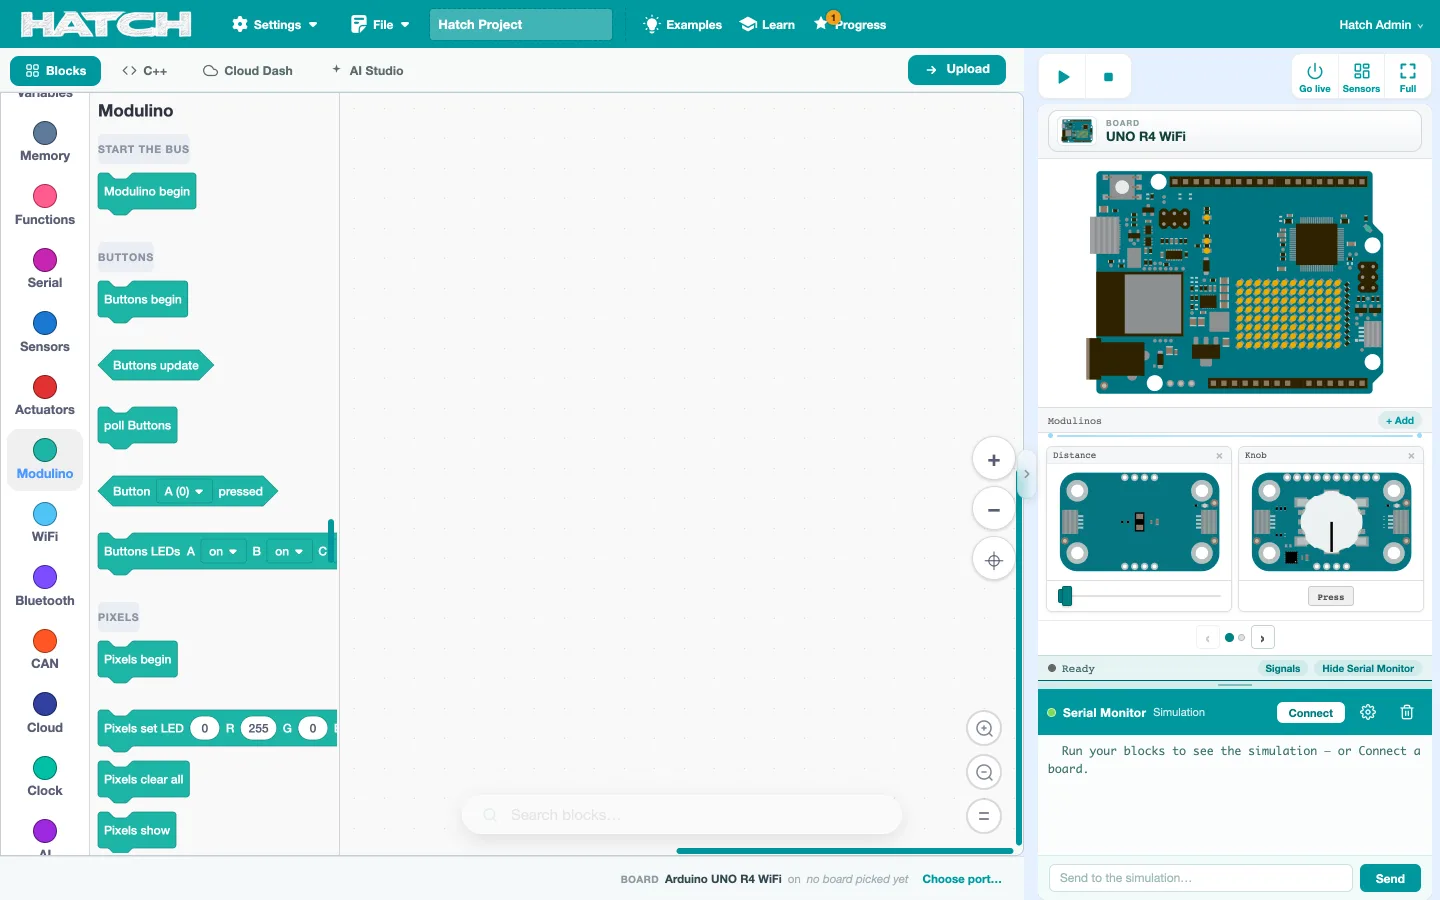Hide the Serial Monitor
Viewport: 1440px width, 900px height.
pos(1368,669)
